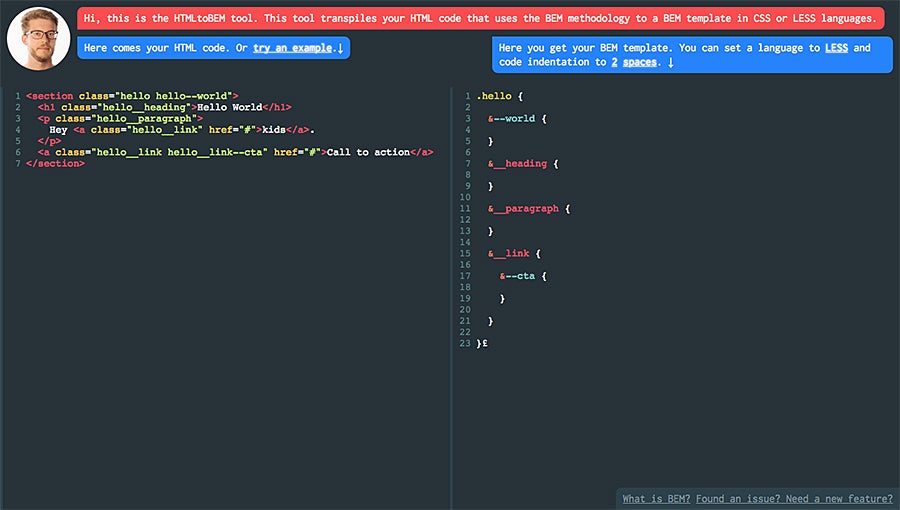Click the "&__heading {" selector in output
The image size is (900, 510).
[x=523, y=163]
